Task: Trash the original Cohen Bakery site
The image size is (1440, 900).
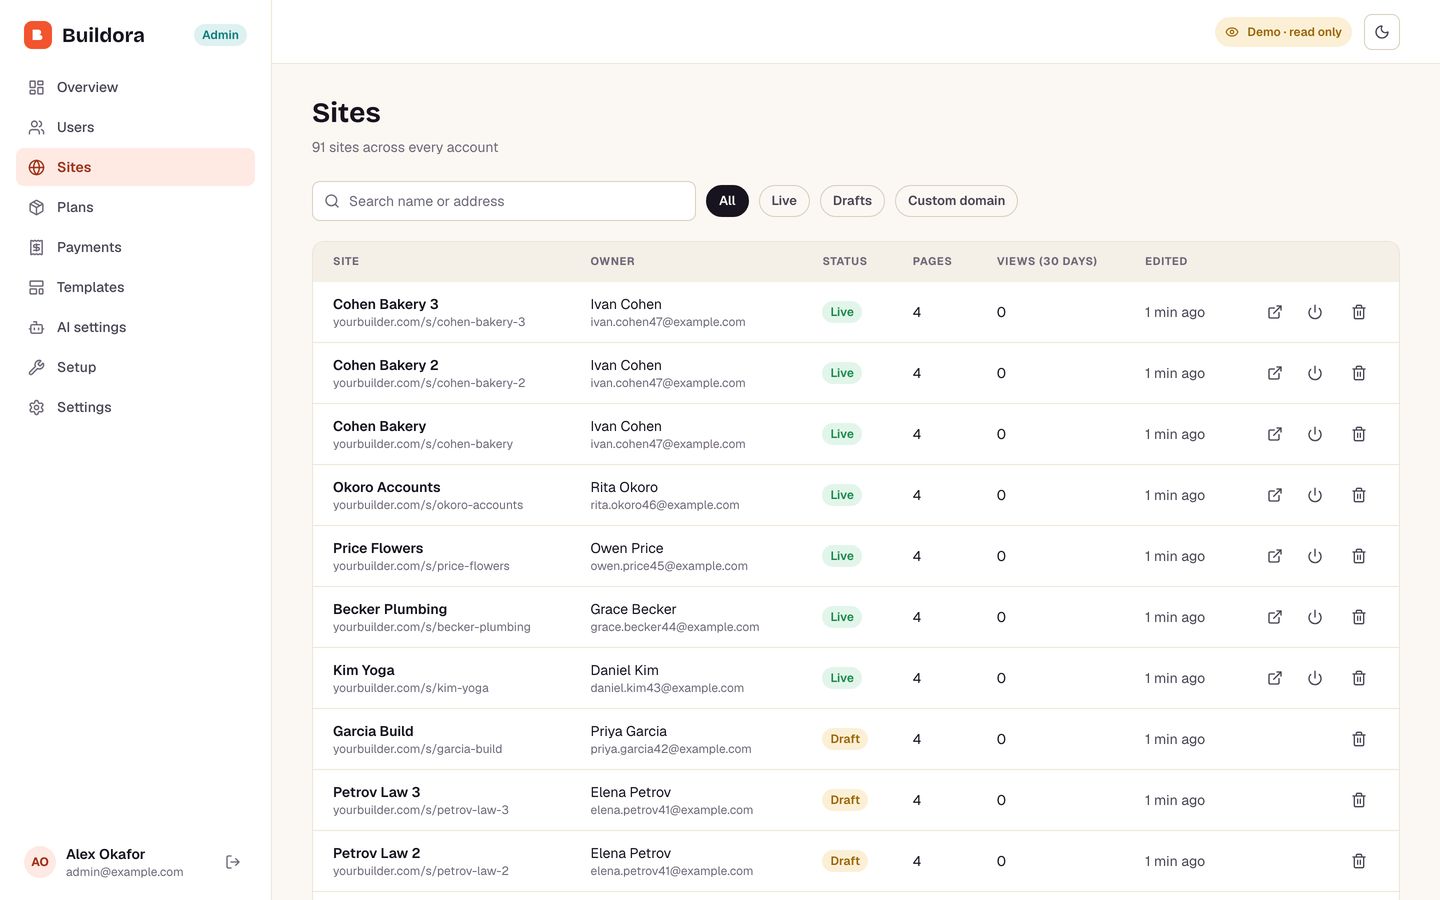Action: click(x=1359, y=434)
